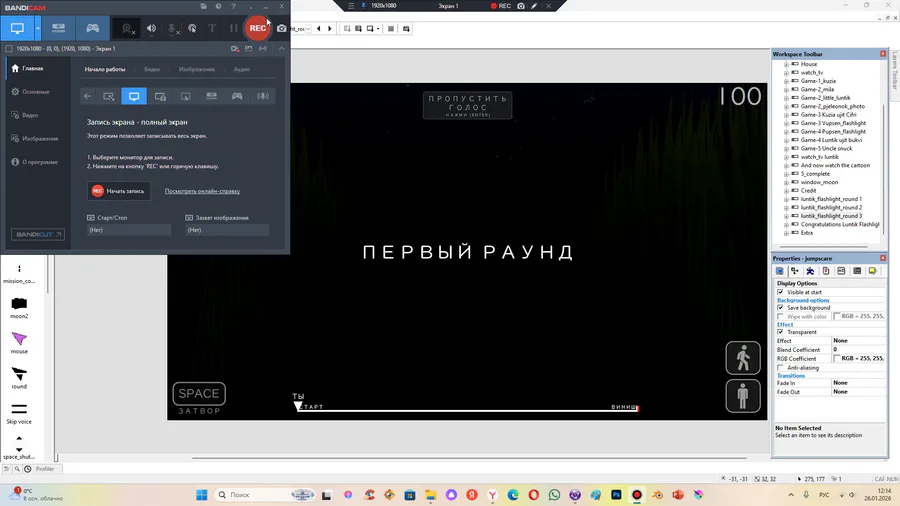The width and height of the screenshot is (900, 506).
Task: Click the Захват изображения hotkey field
Action: click(227, 230)
